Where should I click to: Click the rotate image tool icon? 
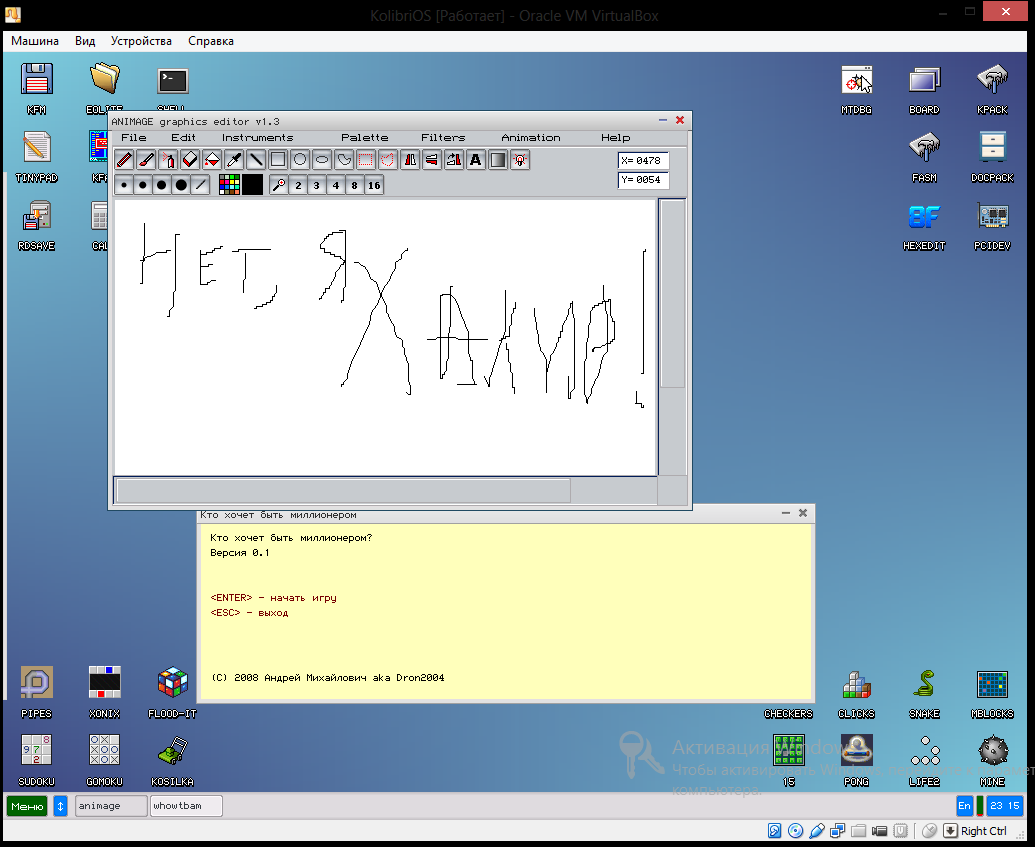pos(454,160)
